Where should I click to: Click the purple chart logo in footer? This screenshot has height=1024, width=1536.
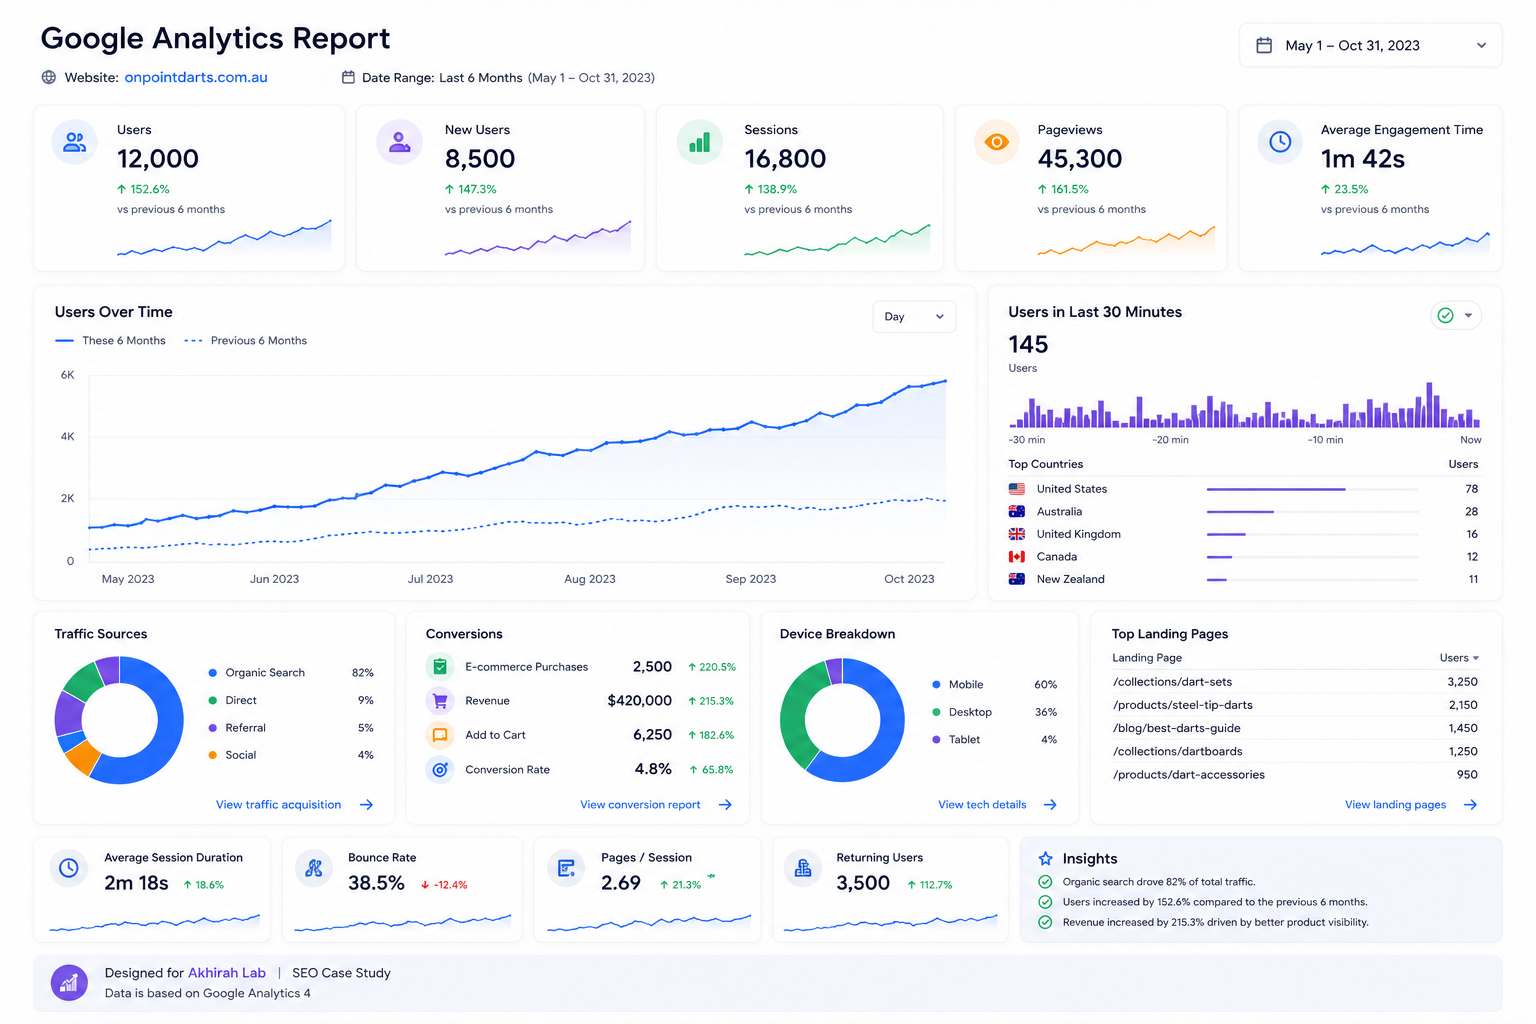point(69,983)
